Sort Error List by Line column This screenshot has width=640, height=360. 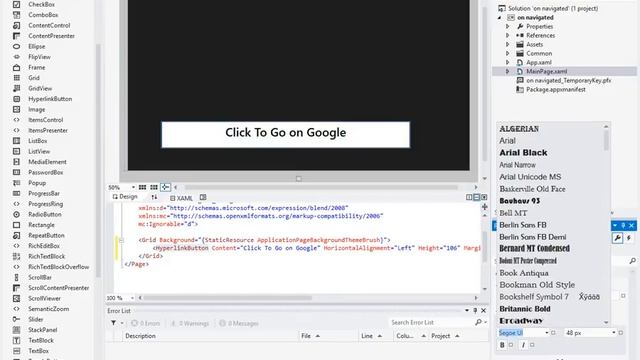point(367,336)
